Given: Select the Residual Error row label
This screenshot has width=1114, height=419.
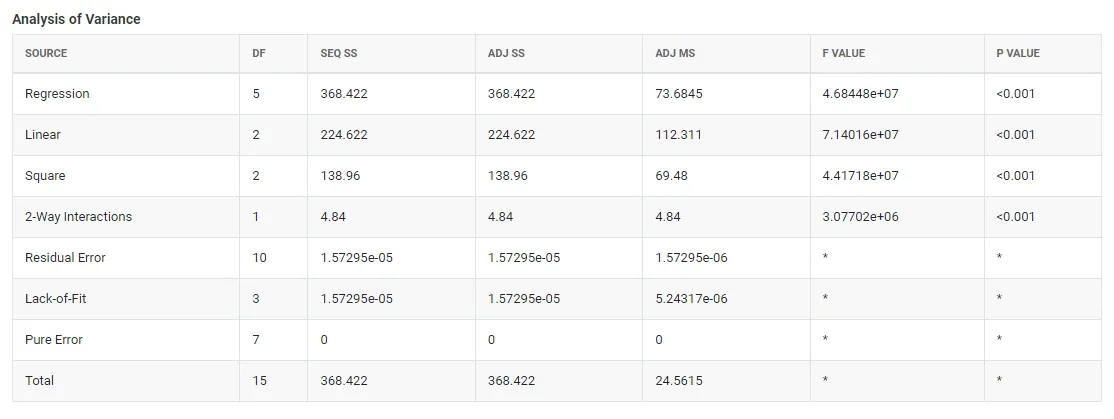Looking at the screenshot, I should 65,258.
